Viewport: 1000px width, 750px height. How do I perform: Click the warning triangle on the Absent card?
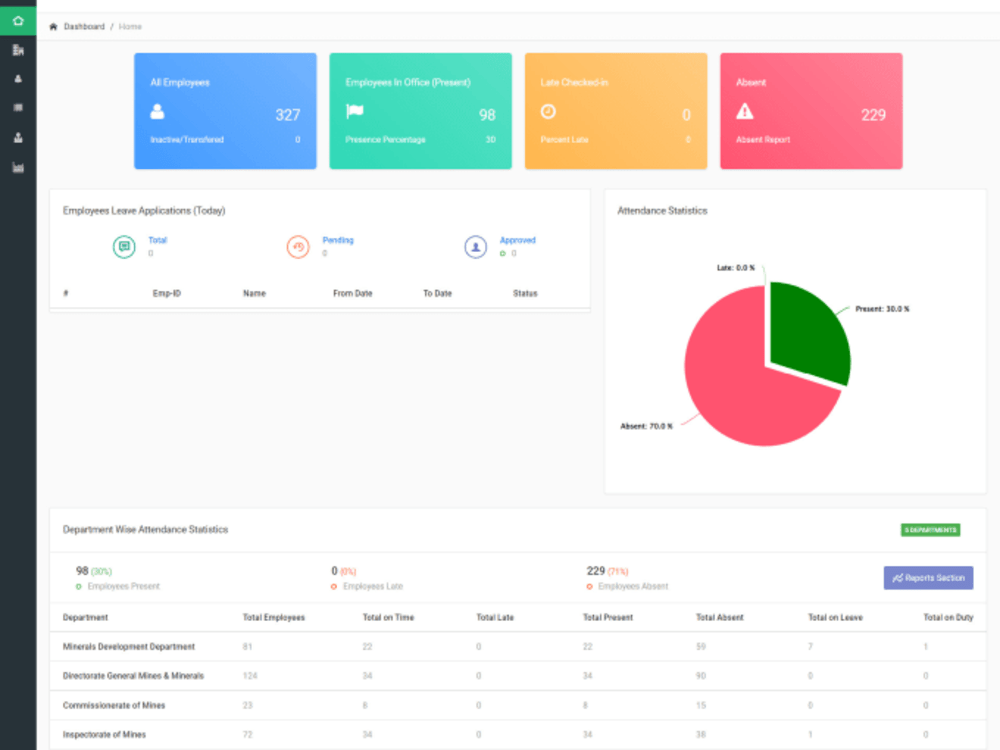pos(742,112)
